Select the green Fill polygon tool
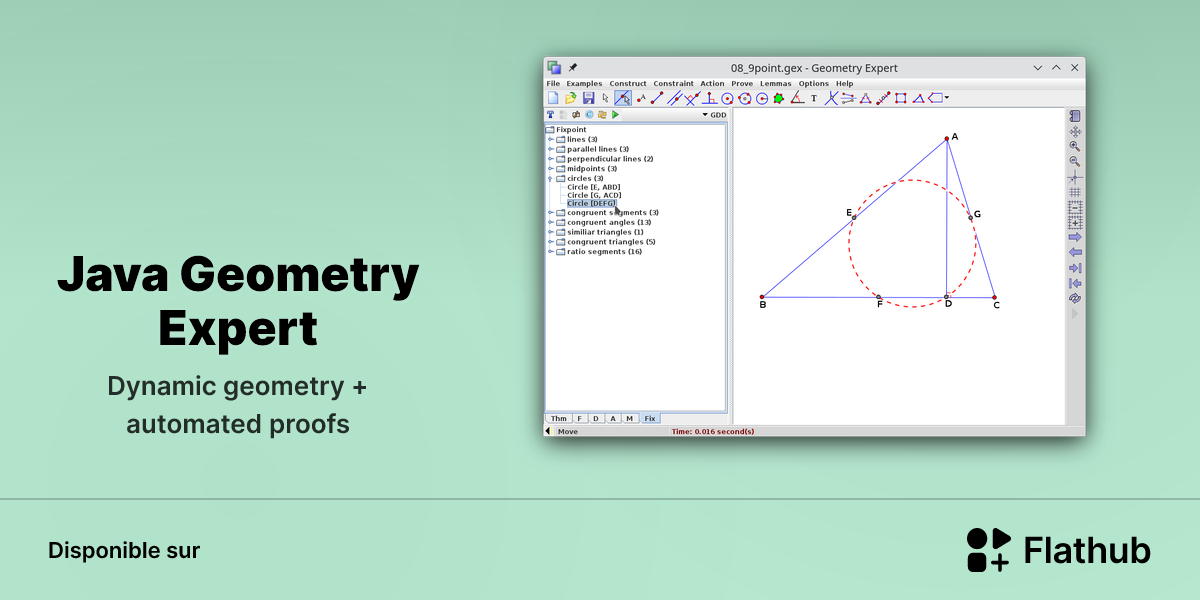This screenshot has width=1200, height=600. [778, 98]
